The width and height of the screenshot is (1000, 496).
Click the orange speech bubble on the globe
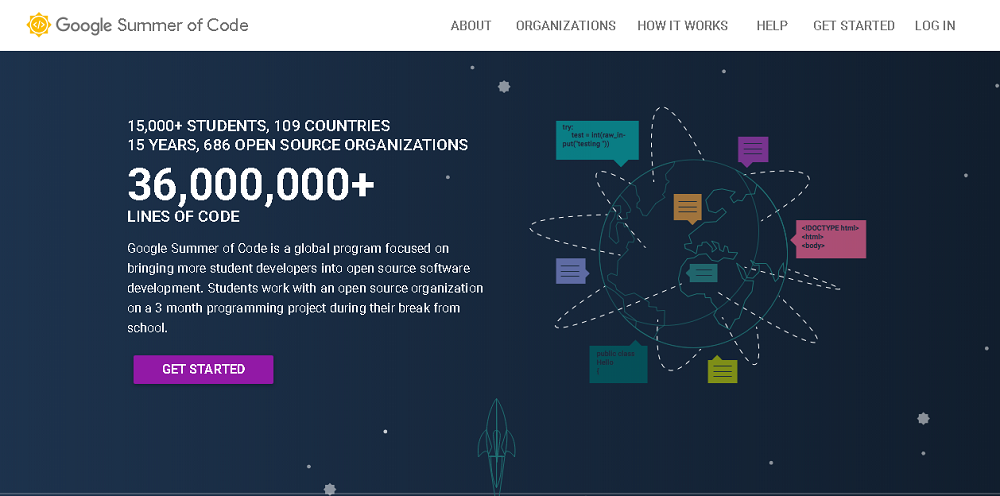(687, 207)
